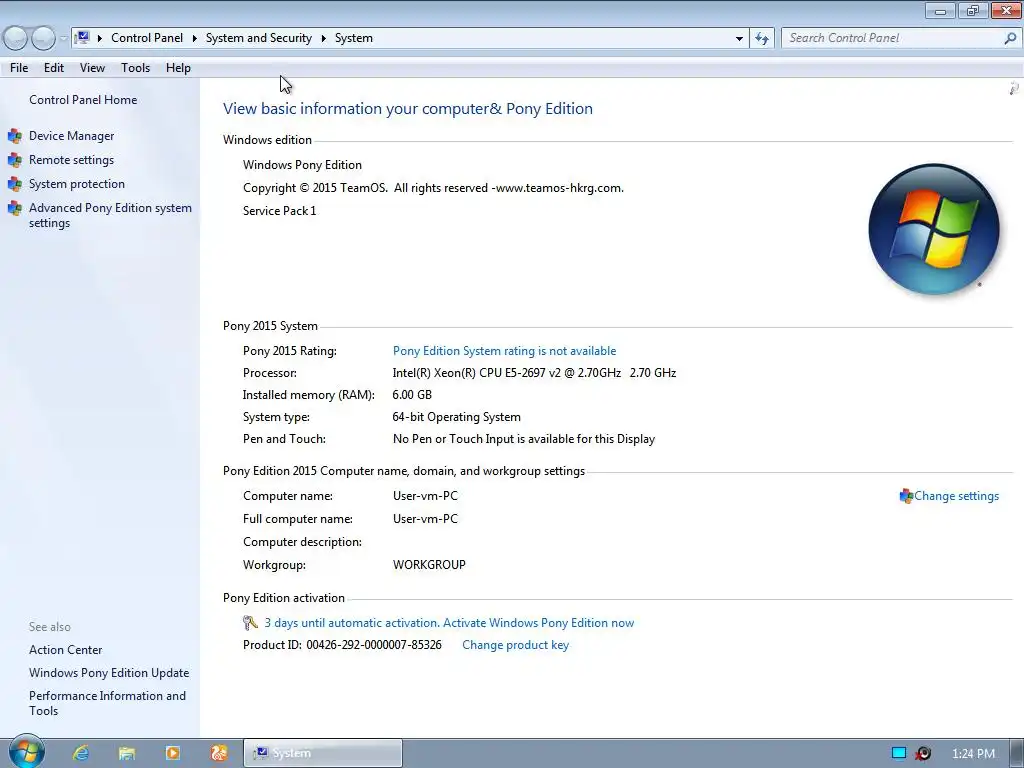Open Performance Information and Tools
Image resolution: width=1024 pixels, height=768 pixels.
click(x=107, y=703)
